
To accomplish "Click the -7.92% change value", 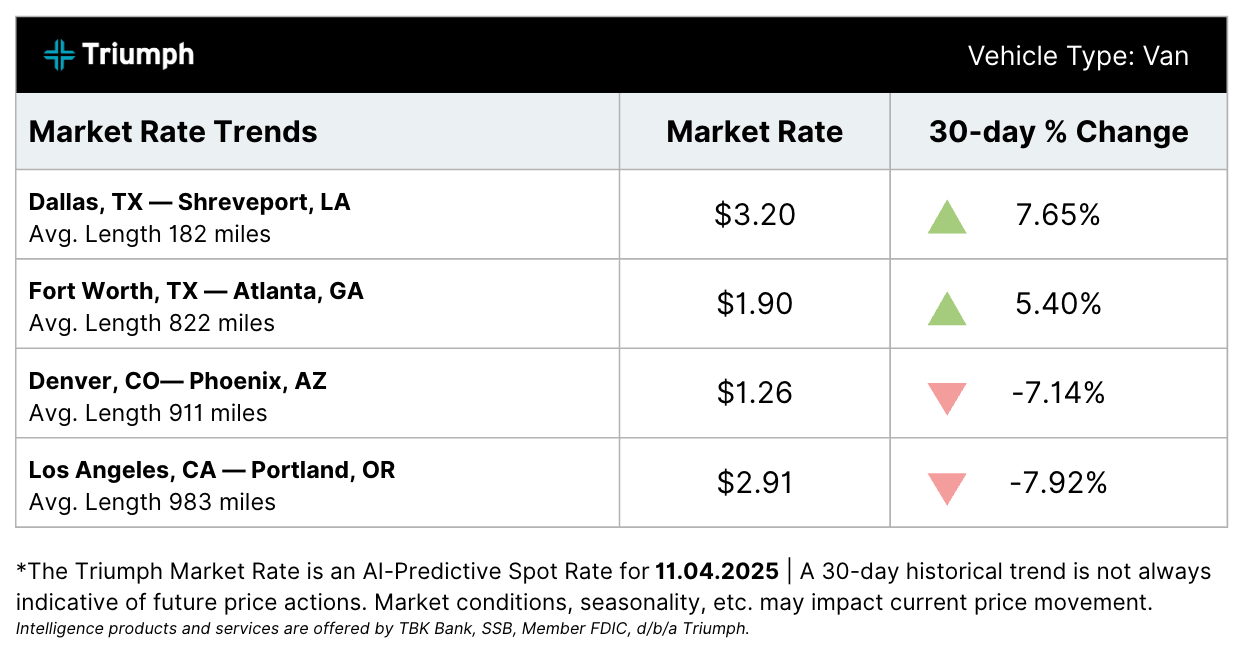I will point(1058,483).
